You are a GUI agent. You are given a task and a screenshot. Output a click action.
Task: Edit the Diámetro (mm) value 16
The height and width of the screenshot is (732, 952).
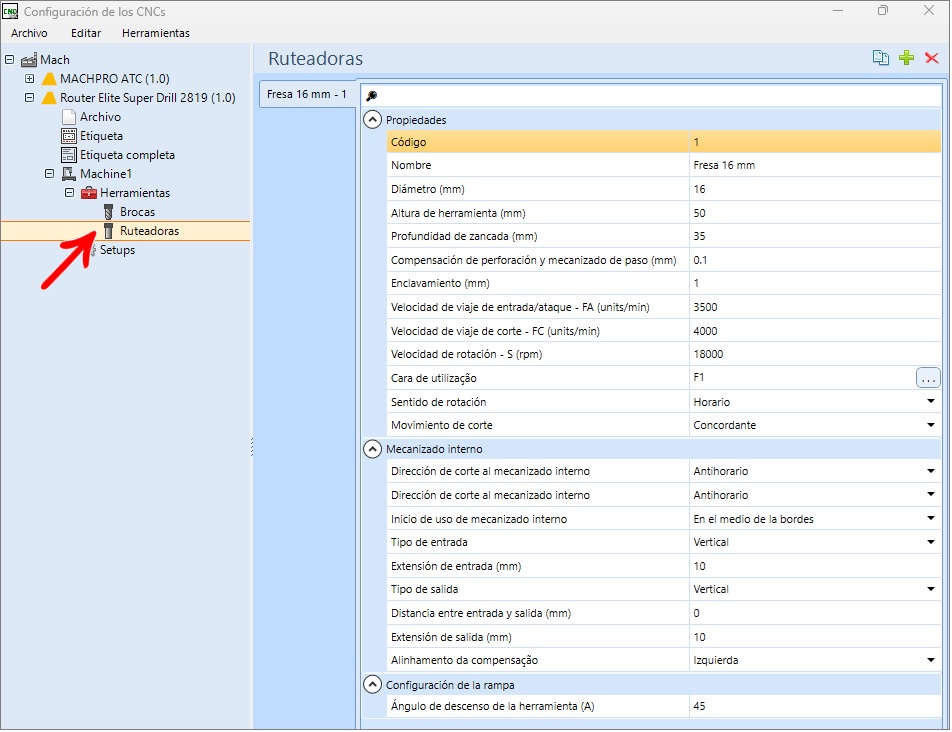[815, 189]
